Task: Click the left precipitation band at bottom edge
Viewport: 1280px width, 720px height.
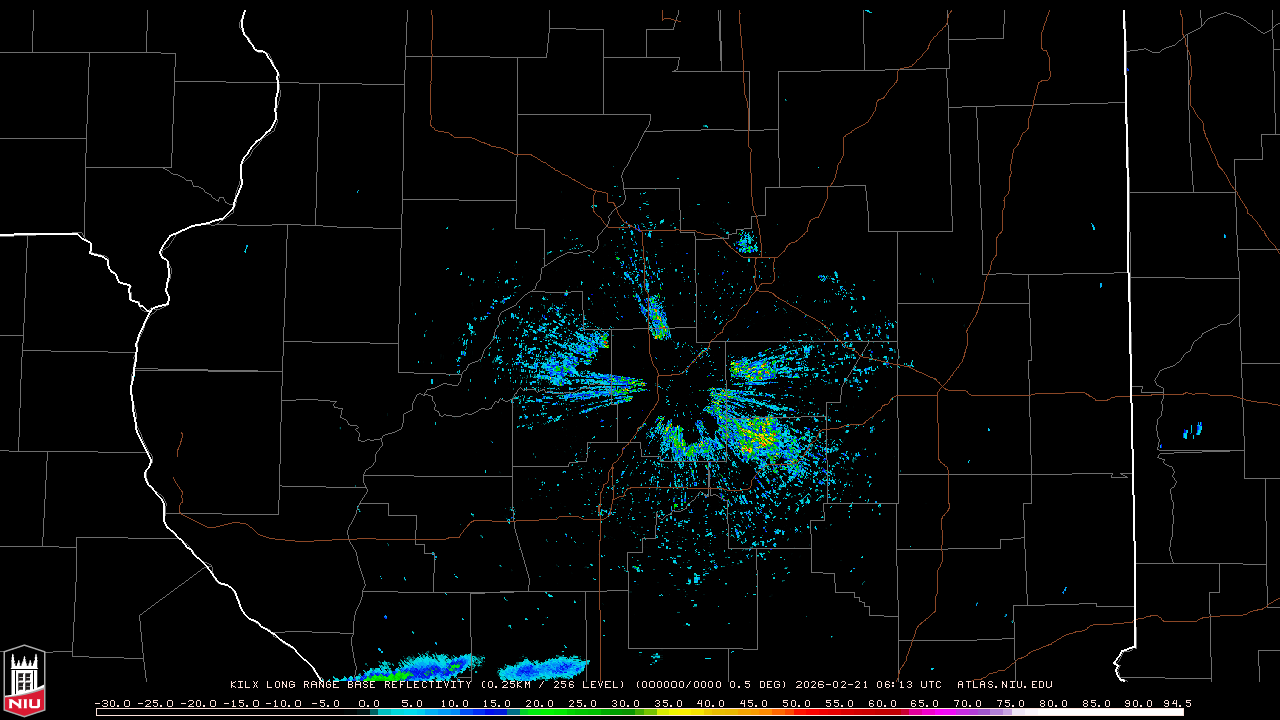Action: pos(425,667)
